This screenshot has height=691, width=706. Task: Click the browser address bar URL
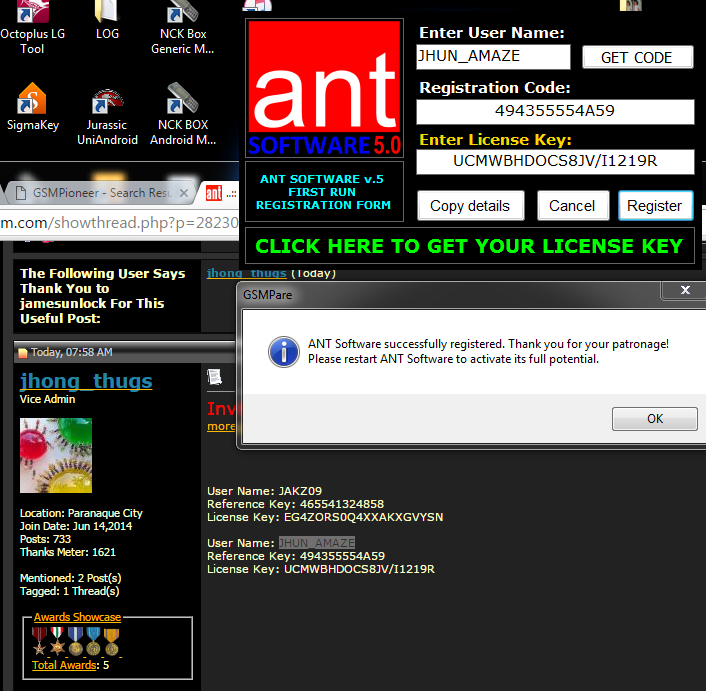pyautogui.click(x=119, y=223)
